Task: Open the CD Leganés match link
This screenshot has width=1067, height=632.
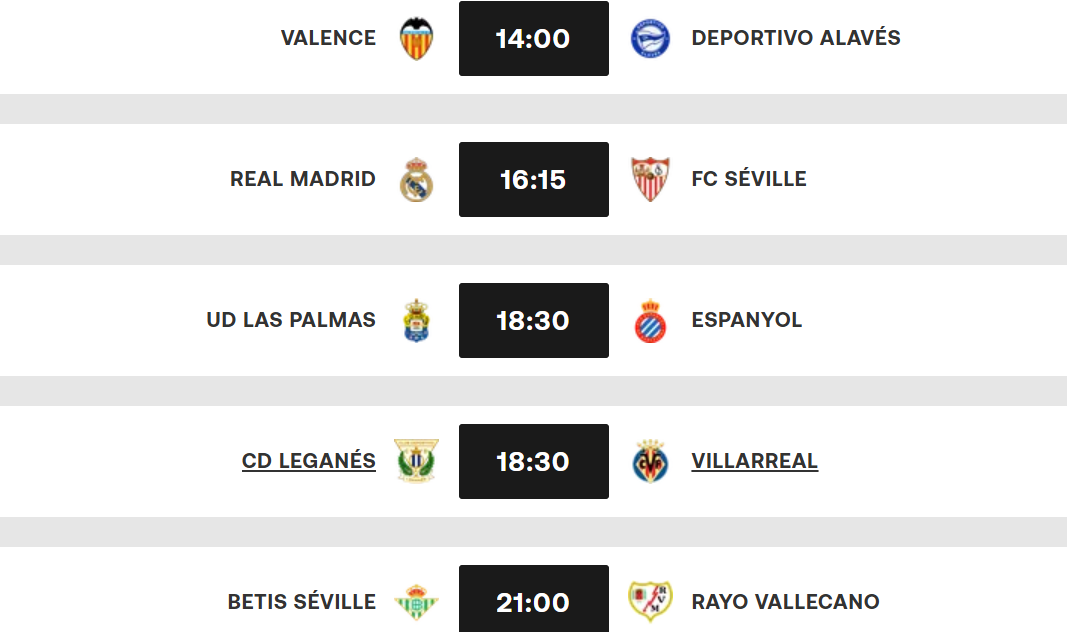Action: tap(308, 461)
